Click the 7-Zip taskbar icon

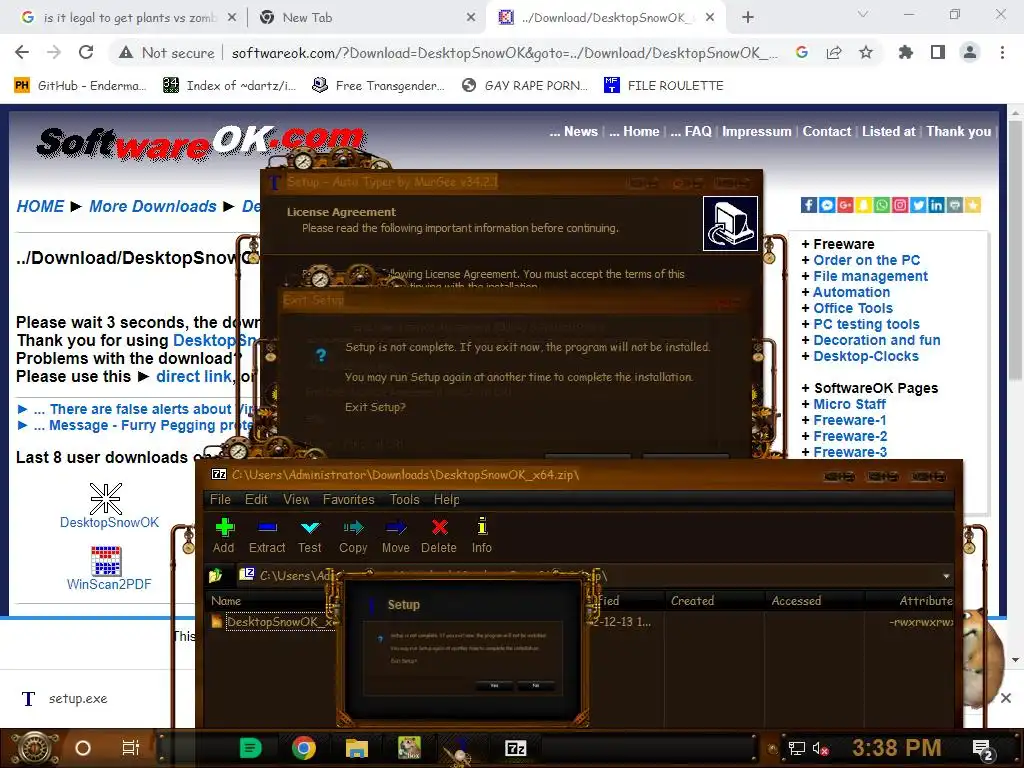pos(515,748)
